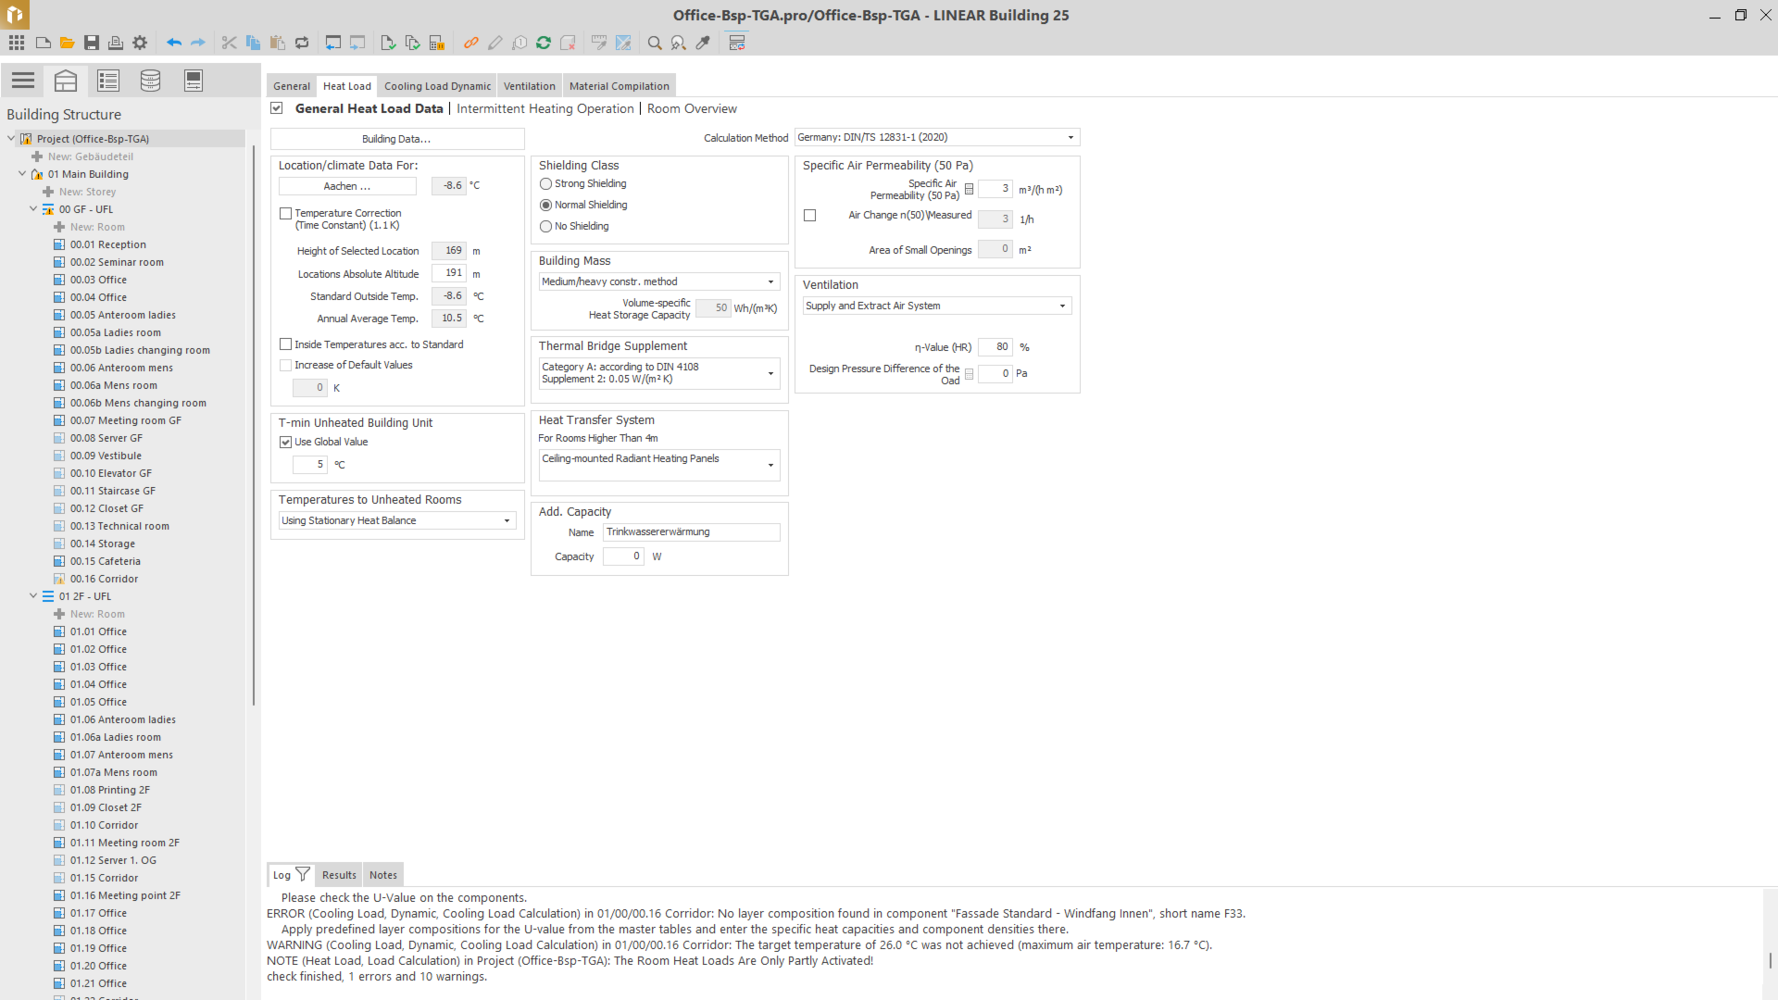Open Intermittent Heating Operation section
This screenshot has width=1778, height=1000.
[x=545, y=108]
